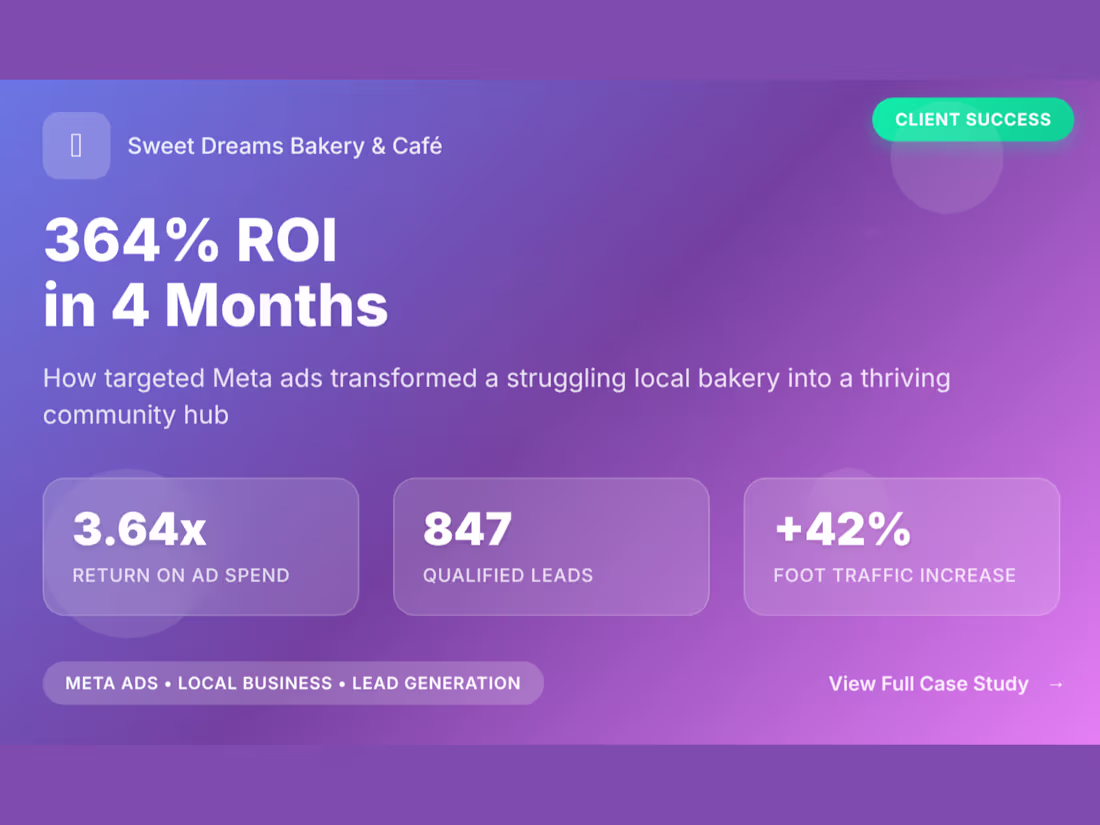This screenshot has width=1100, height=825.
Task: Click the FOOT TRAFFIC INCREASE label
Action: tap(894, 575)
